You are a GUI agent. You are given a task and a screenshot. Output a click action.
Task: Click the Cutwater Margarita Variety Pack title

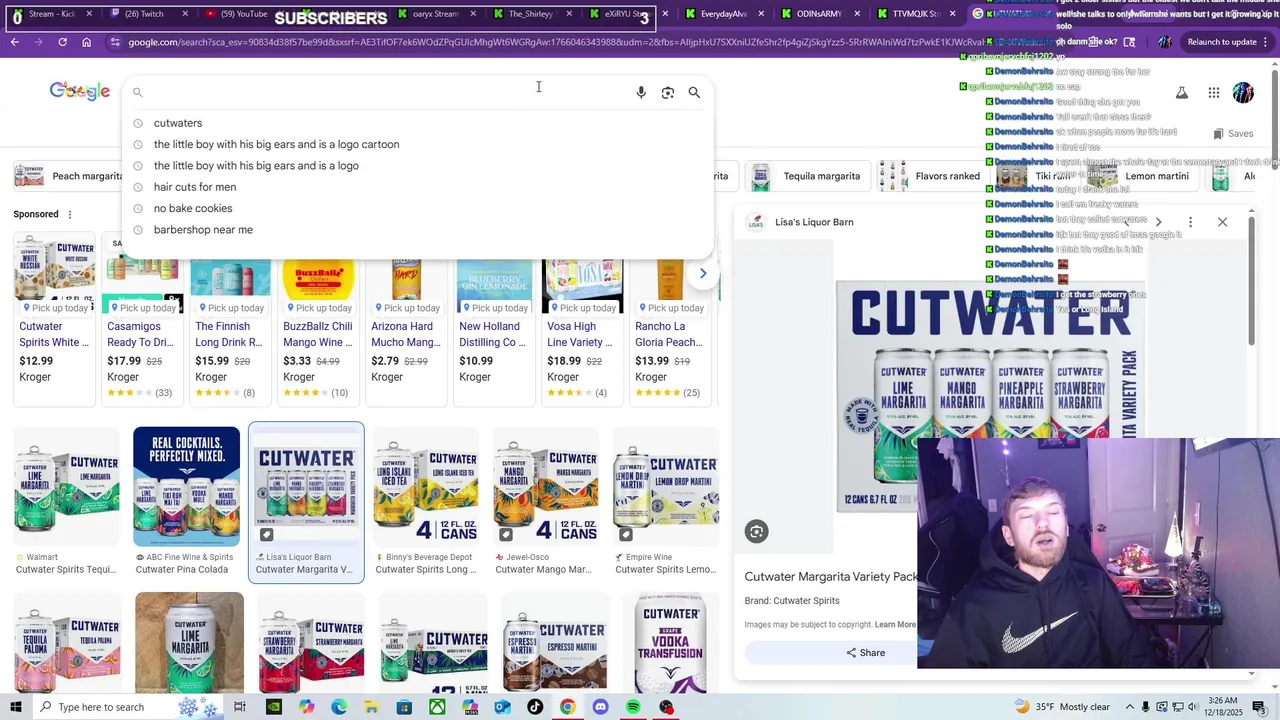pyautogui.click(x=831, y=577)
